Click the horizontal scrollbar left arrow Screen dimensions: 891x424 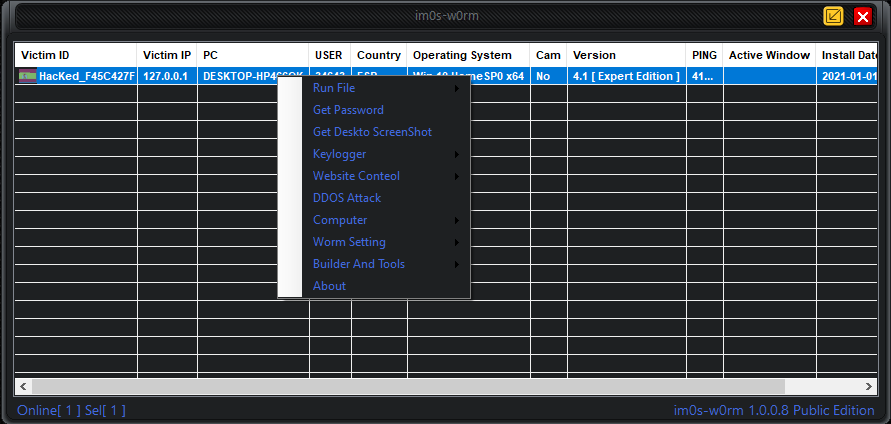click(x=23, y=386)
